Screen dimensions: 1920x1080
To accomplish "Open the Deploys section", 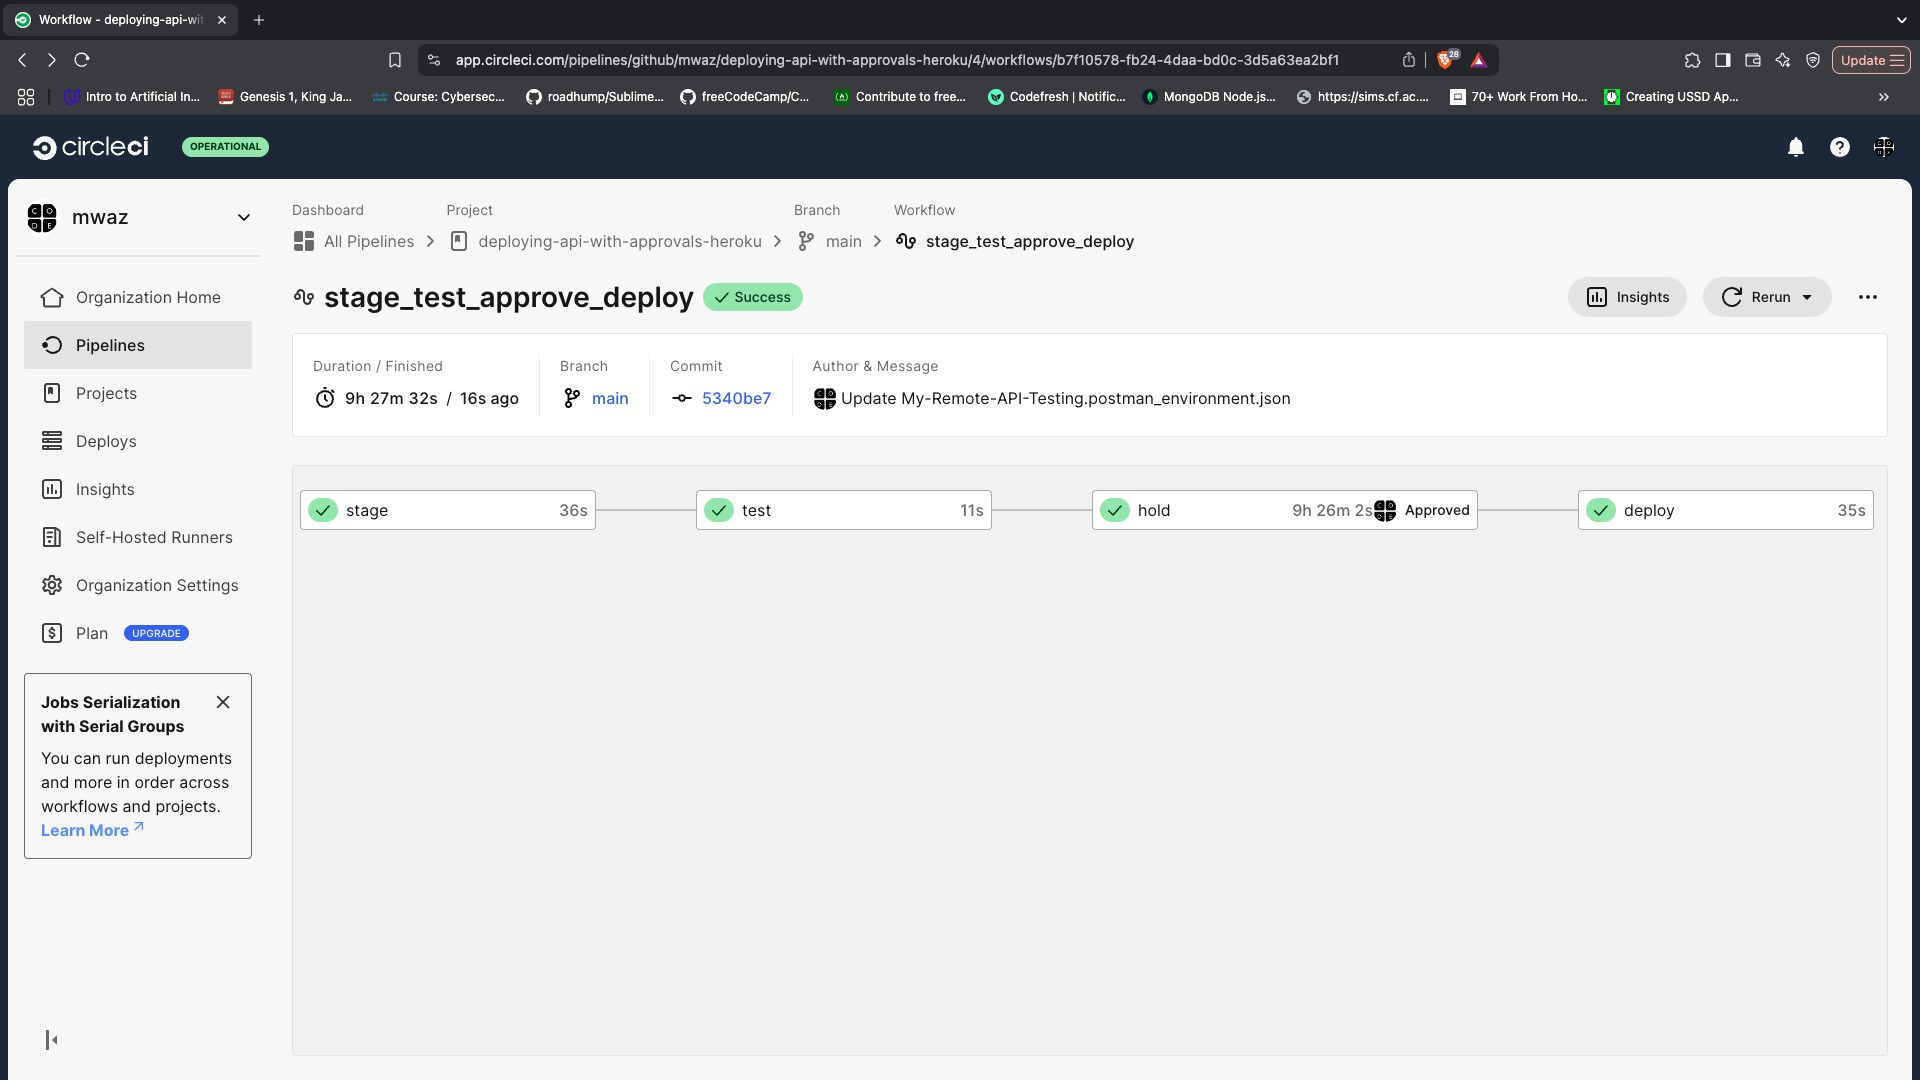I will coord(106,441).
